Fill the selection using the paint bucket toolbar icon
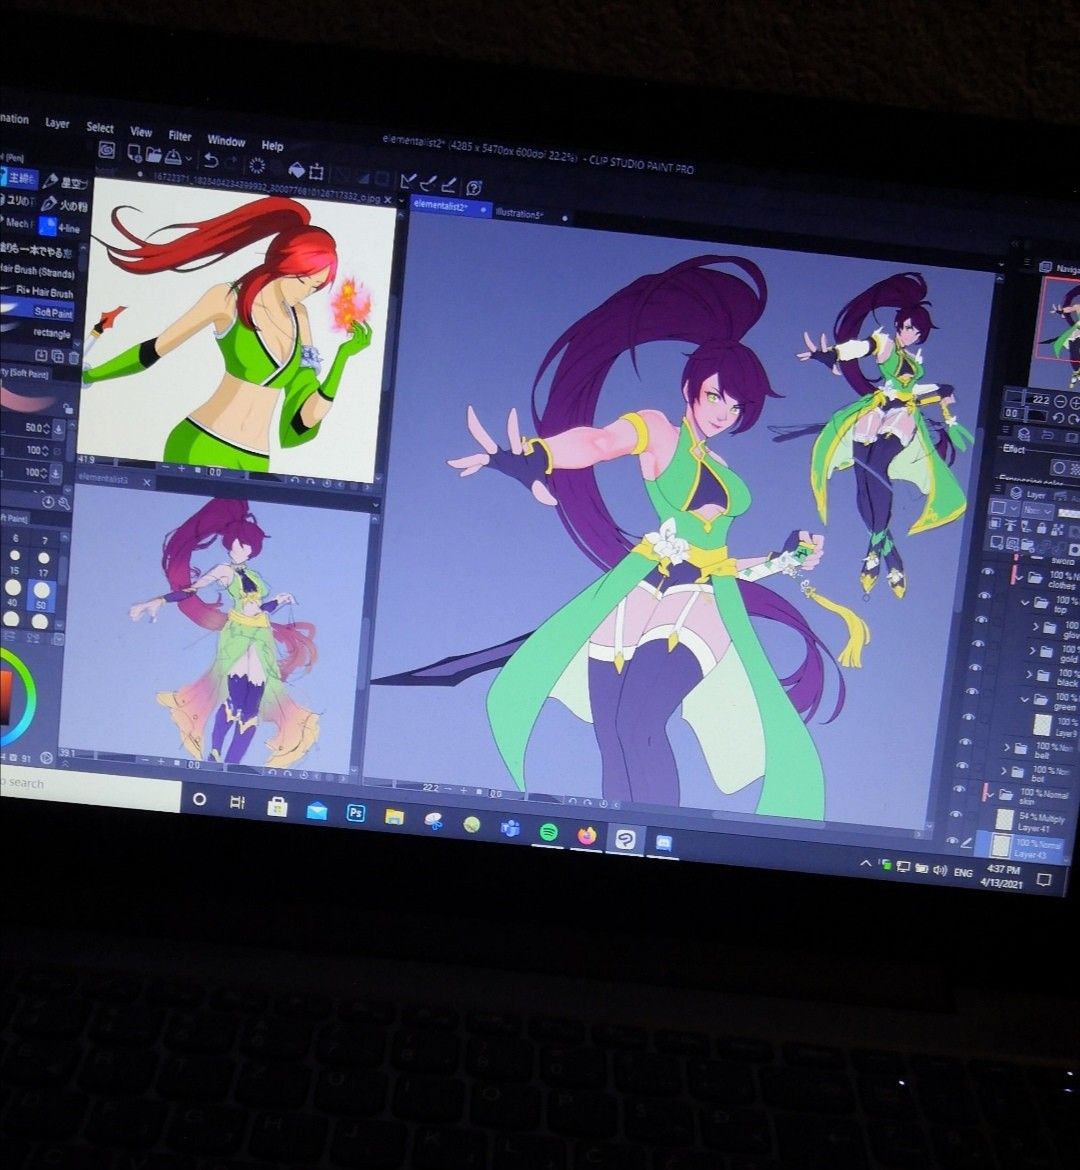Viewport: 1080px width, 1170px height. click(296, 169)
